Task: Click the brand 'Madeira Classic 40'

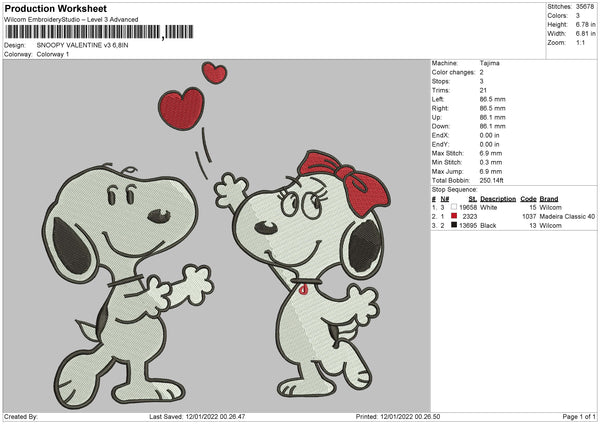Action: [x=567, y=217]
